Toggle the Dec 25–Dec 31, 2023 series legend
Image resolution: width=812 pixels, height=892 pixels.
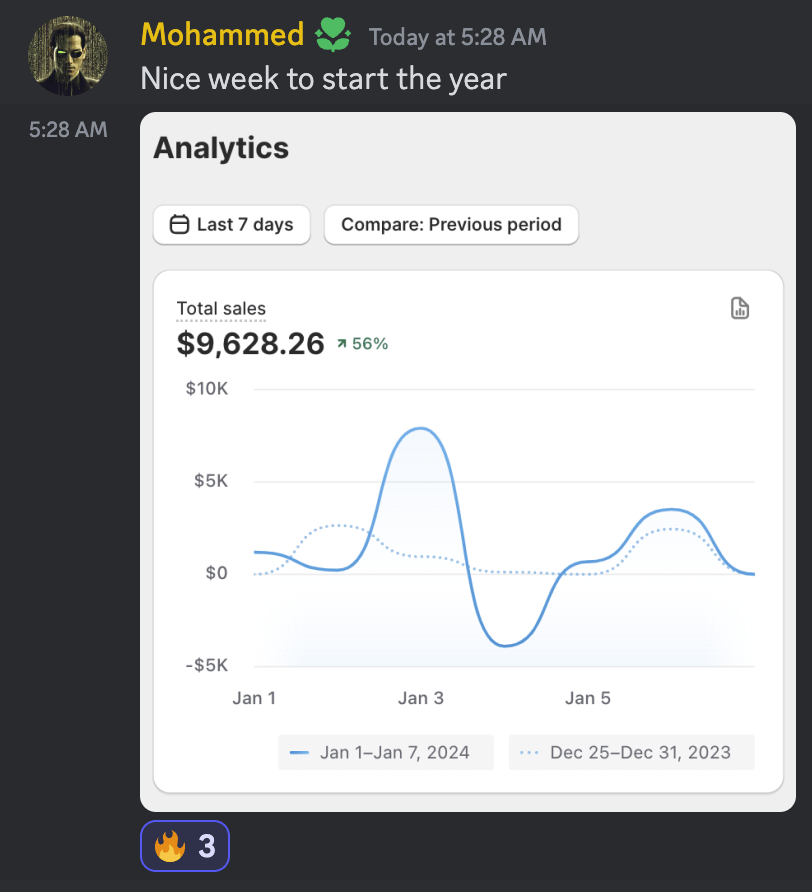[x=632, y=752]
